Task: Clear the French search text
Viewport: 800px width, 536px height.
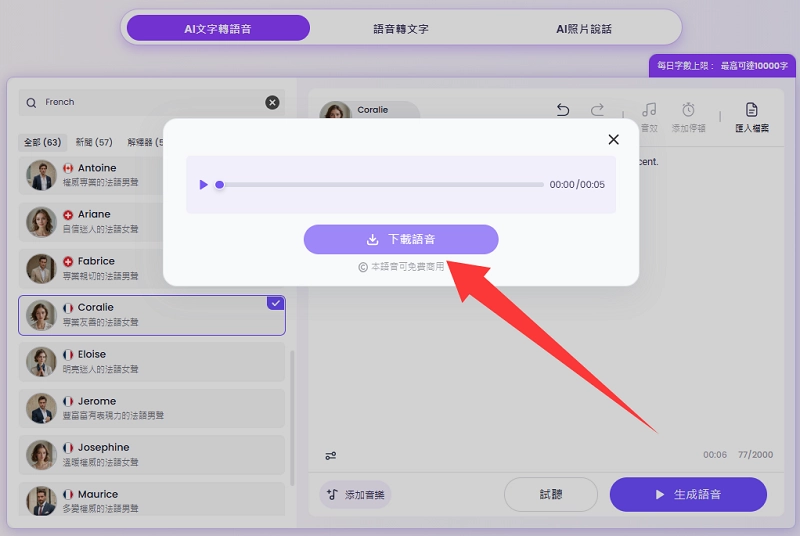Action: tap(272, 103)
